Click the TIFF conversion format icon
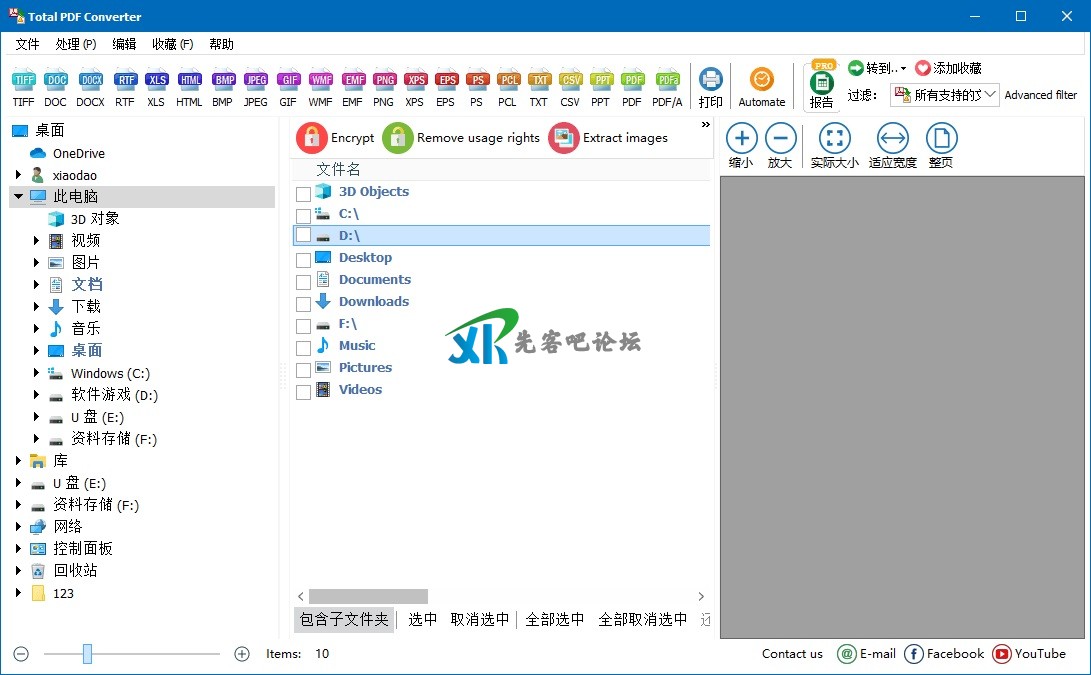Screen dimensions: 1091x675 pos(23,81)
